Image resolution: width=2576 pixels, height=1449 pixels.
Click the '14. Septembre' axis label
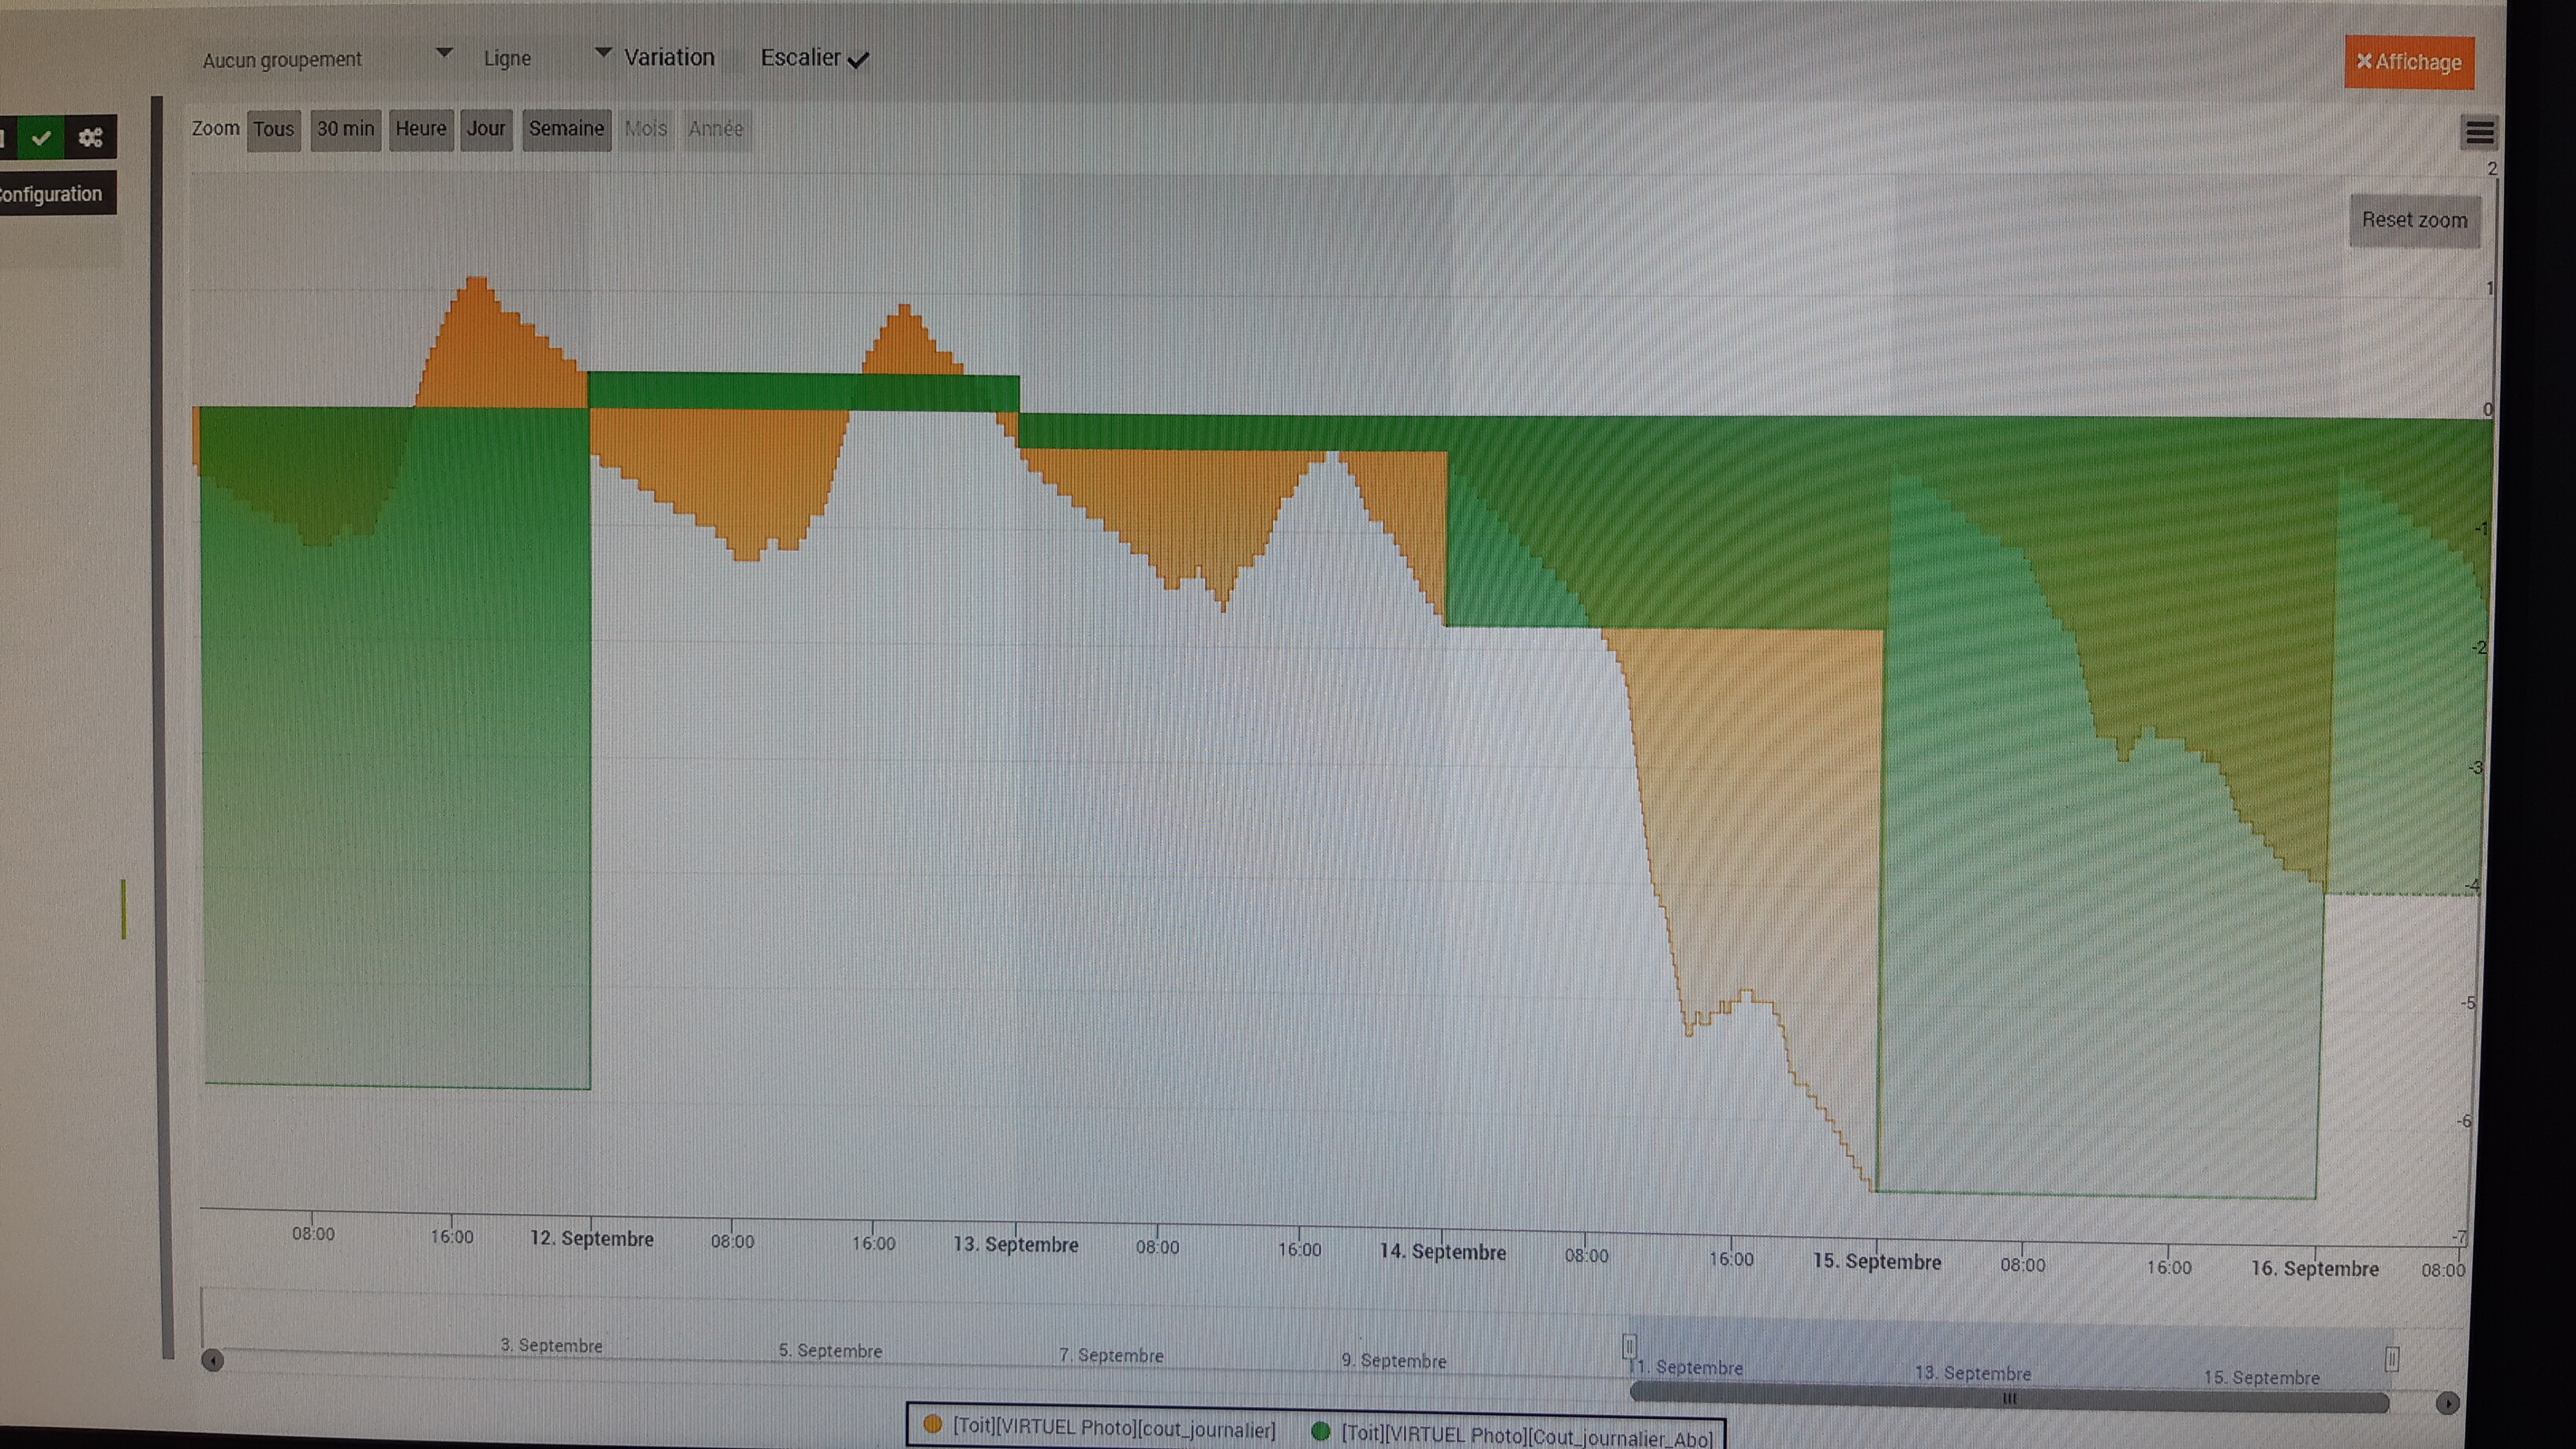(1442, 1252)
